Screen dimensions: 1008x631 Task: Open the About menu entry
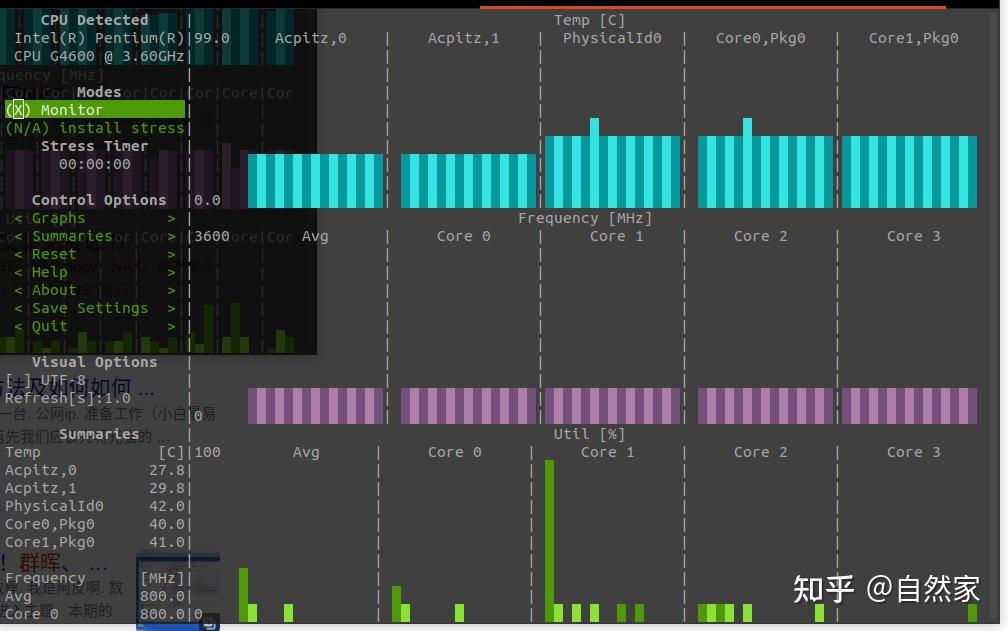tap(54, 289)
